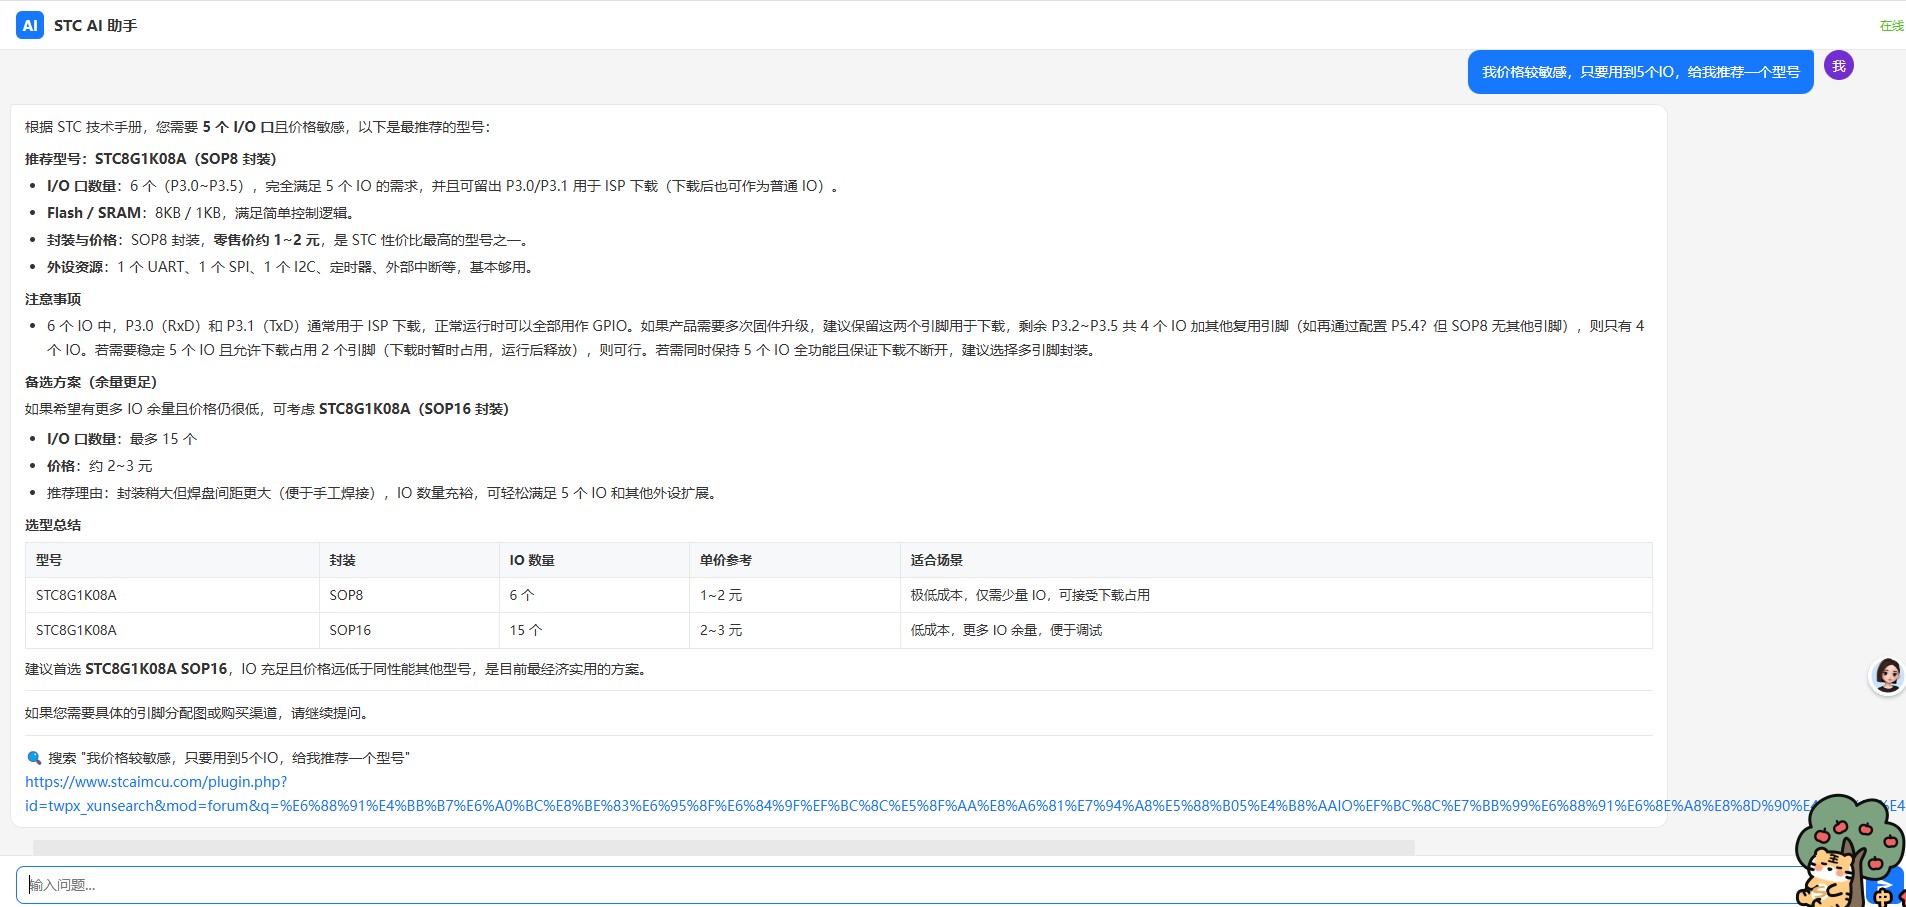
Task: Click the 推荐理由 bullet line
Action: pyautogui.click(x=384, y=493)
